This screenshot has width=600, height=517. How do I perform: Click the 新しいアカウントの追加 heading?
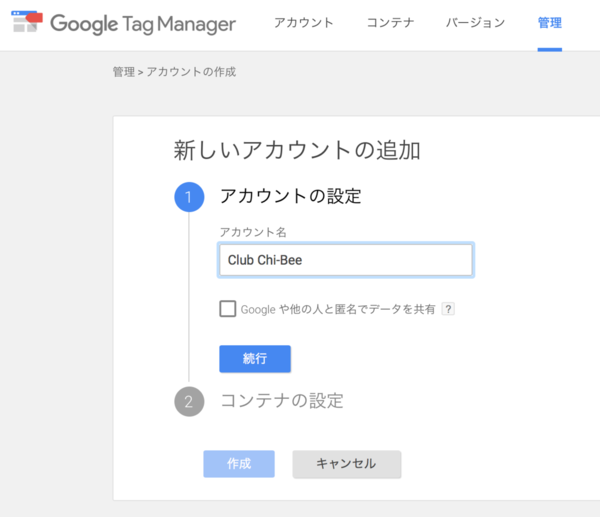[x=297, y=150]
